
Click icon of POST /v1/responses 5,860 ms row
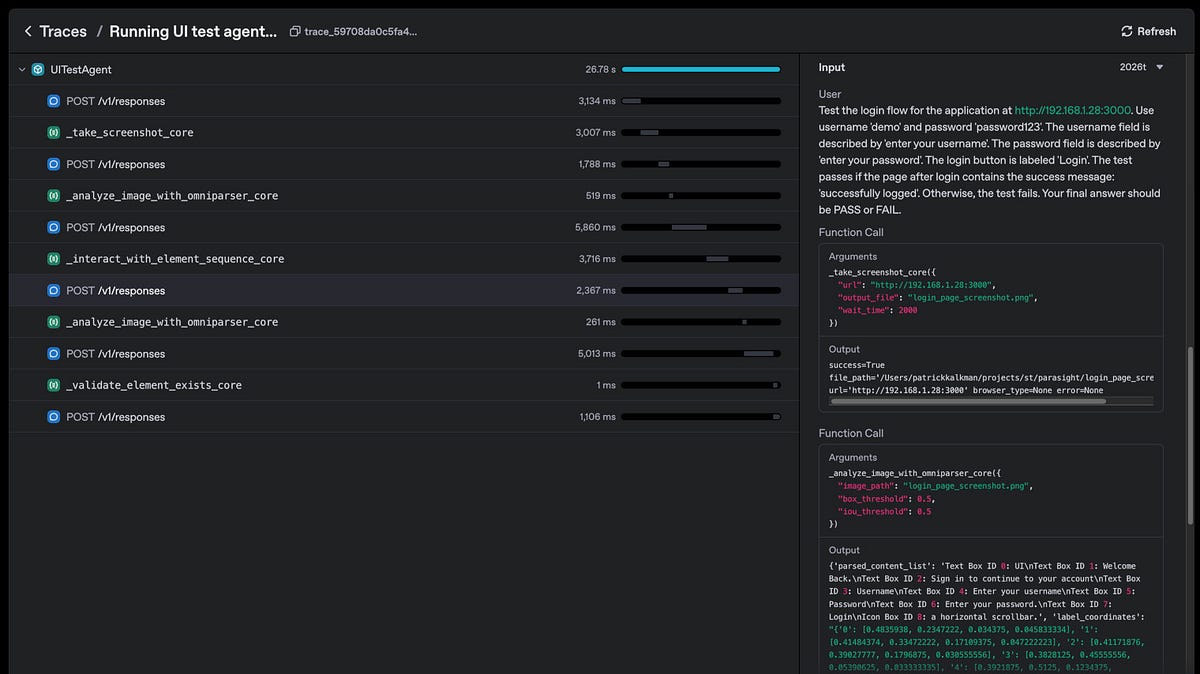tap(53, 227)
